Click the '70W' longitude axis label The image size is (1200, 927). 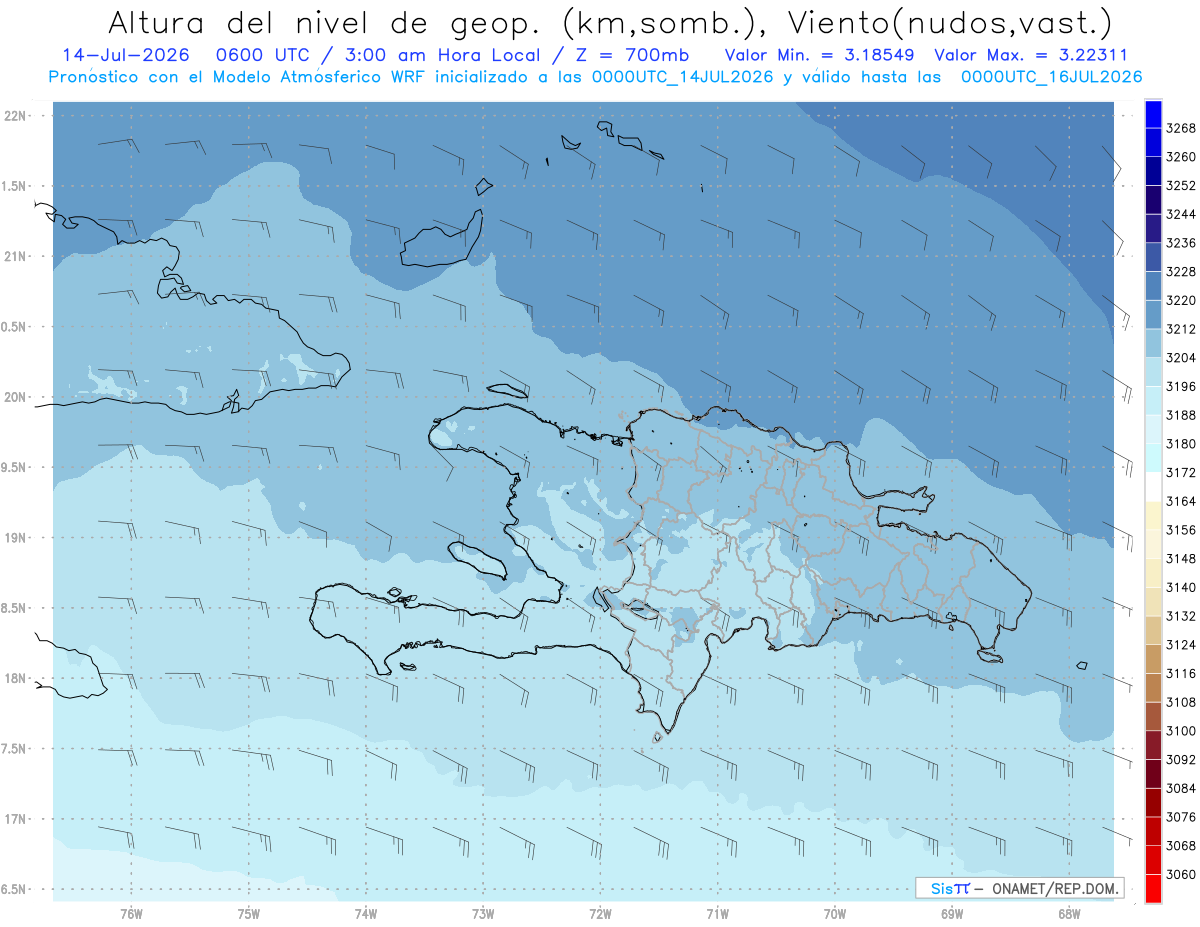tap(835, 914)
